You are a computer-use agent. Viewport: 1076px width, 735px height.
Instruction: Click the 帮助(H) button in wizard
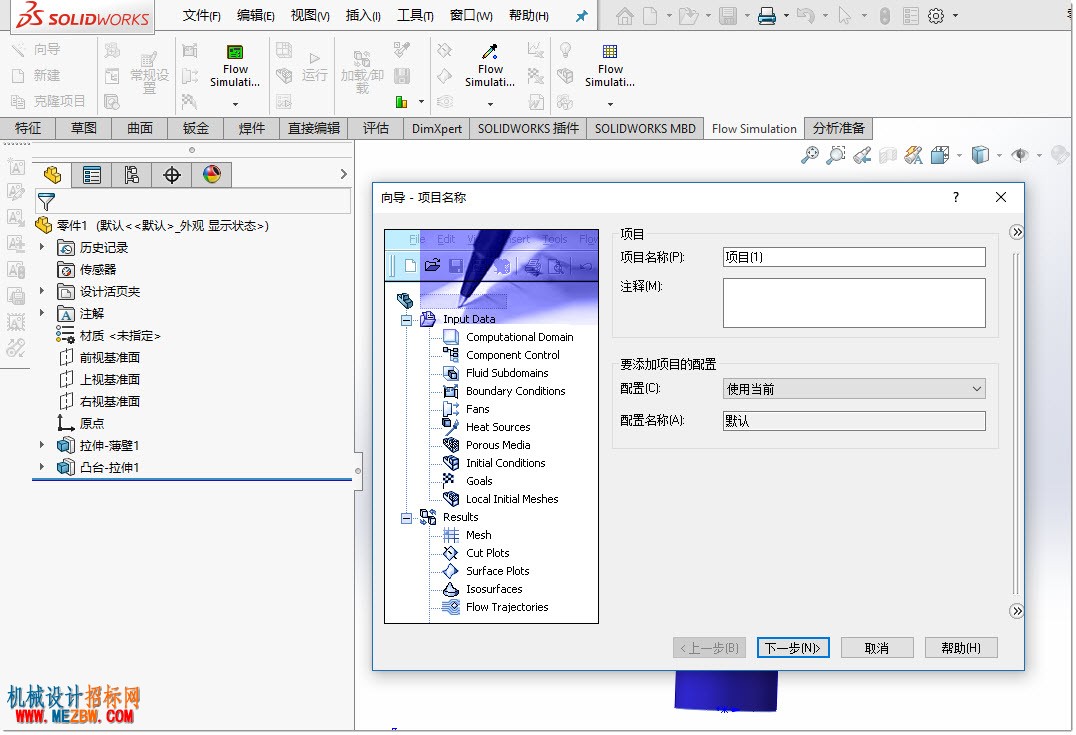point(961,648)
